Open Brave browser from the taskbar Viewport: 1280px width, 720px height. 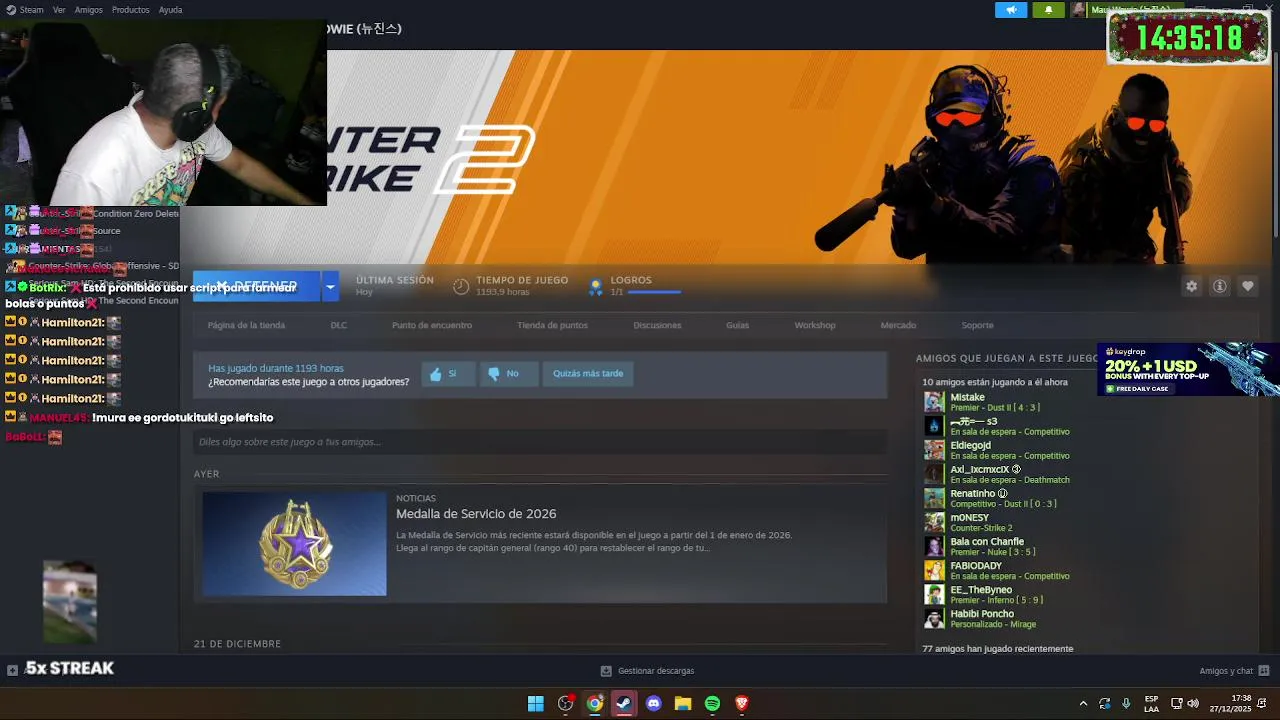pyautogui.click(x=742, y=703)
